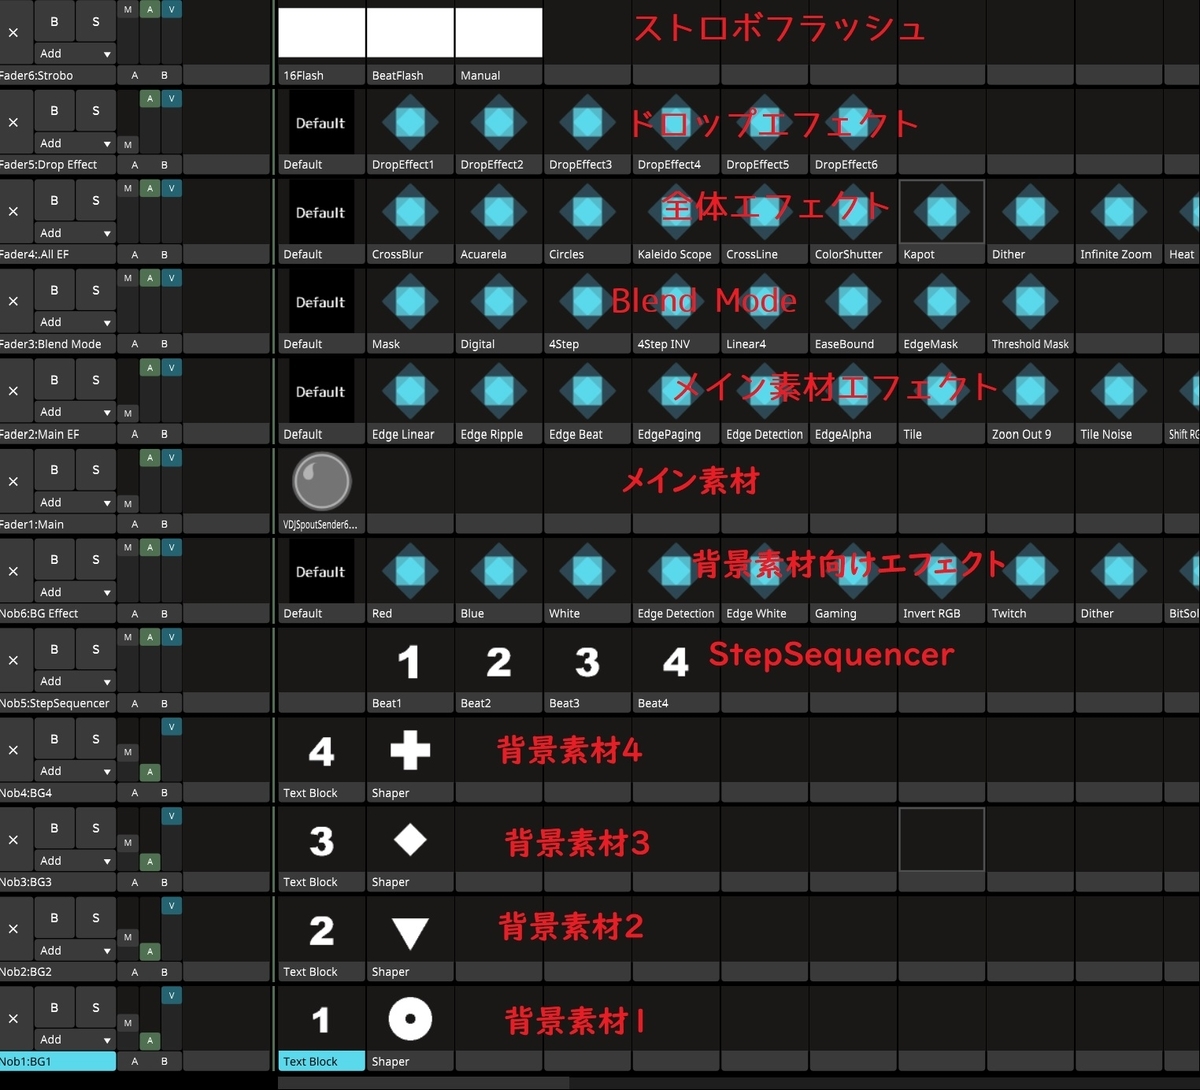Click the X button on Fader2:Main EF layer
The image size is (1200, 1090).
click(14, 390)
